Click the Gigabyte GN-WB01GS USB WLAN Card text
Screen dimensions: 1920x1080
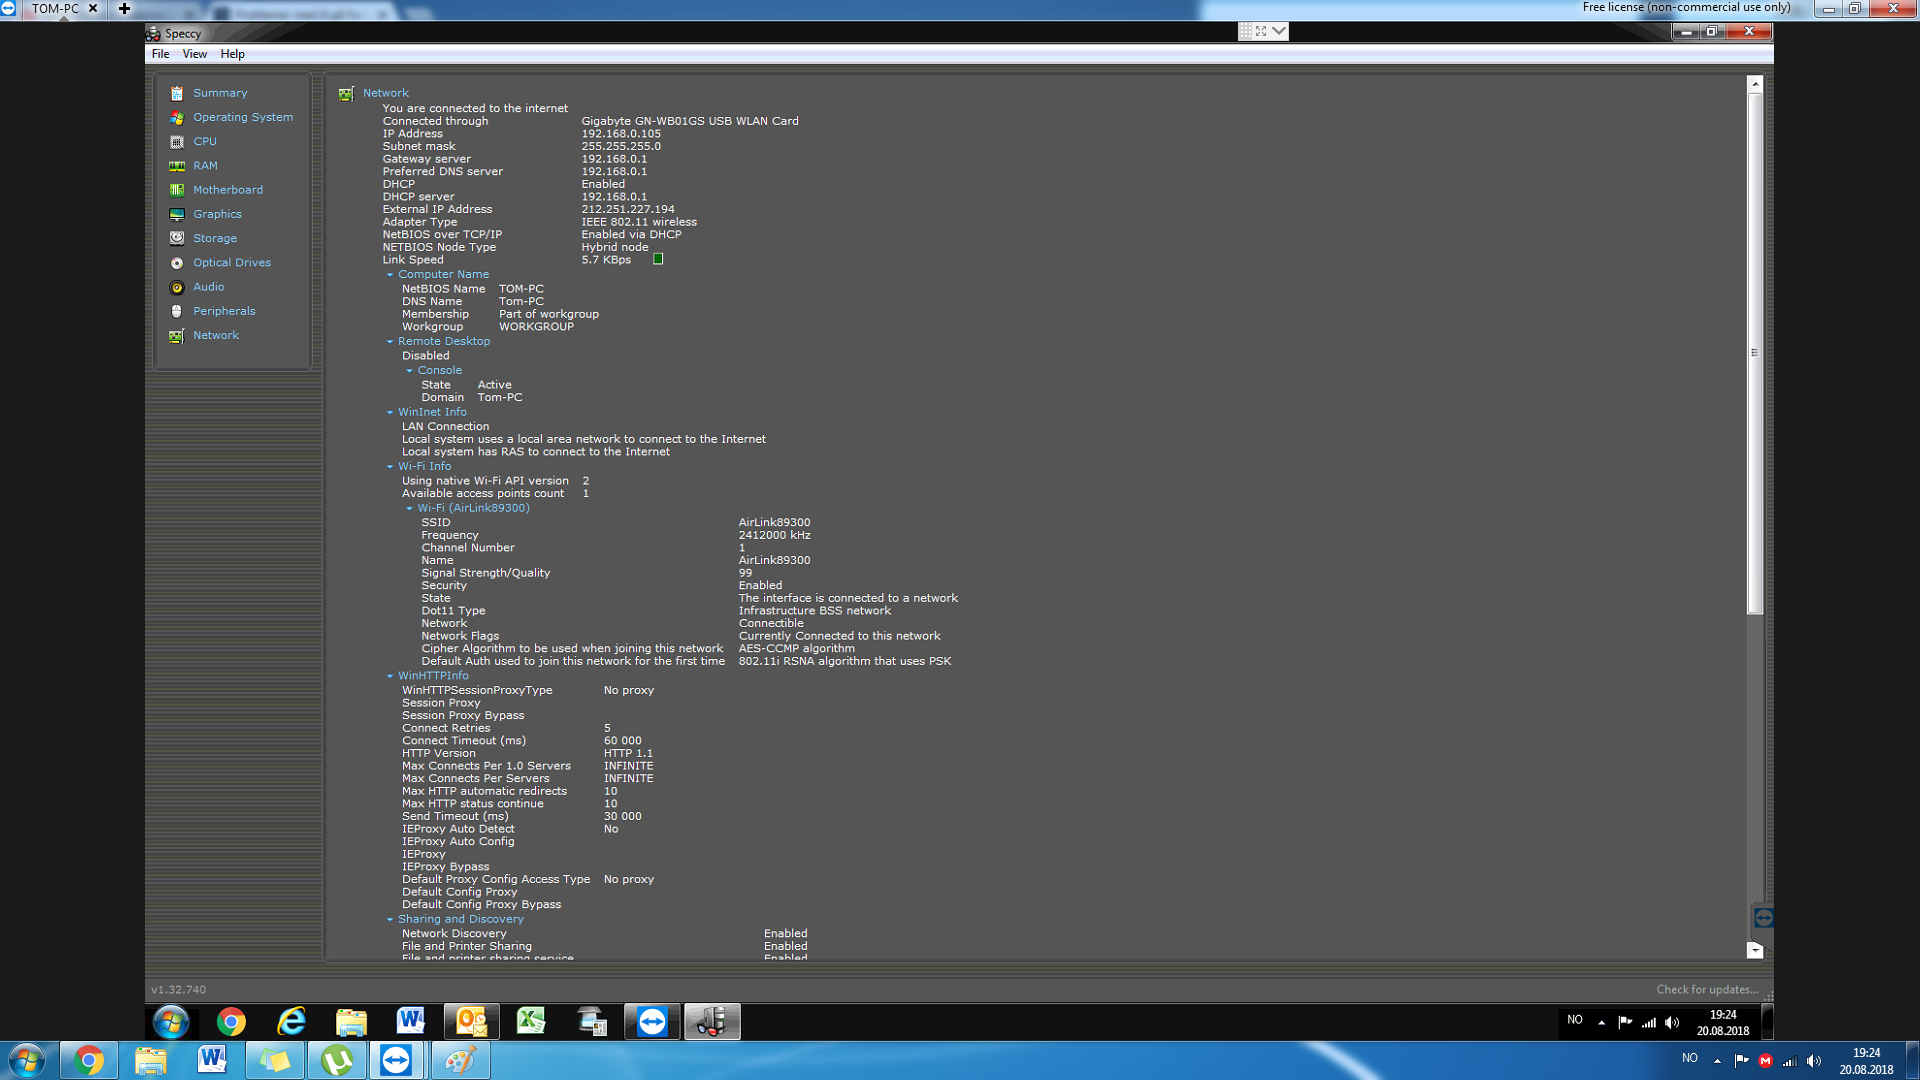point(690,121)
